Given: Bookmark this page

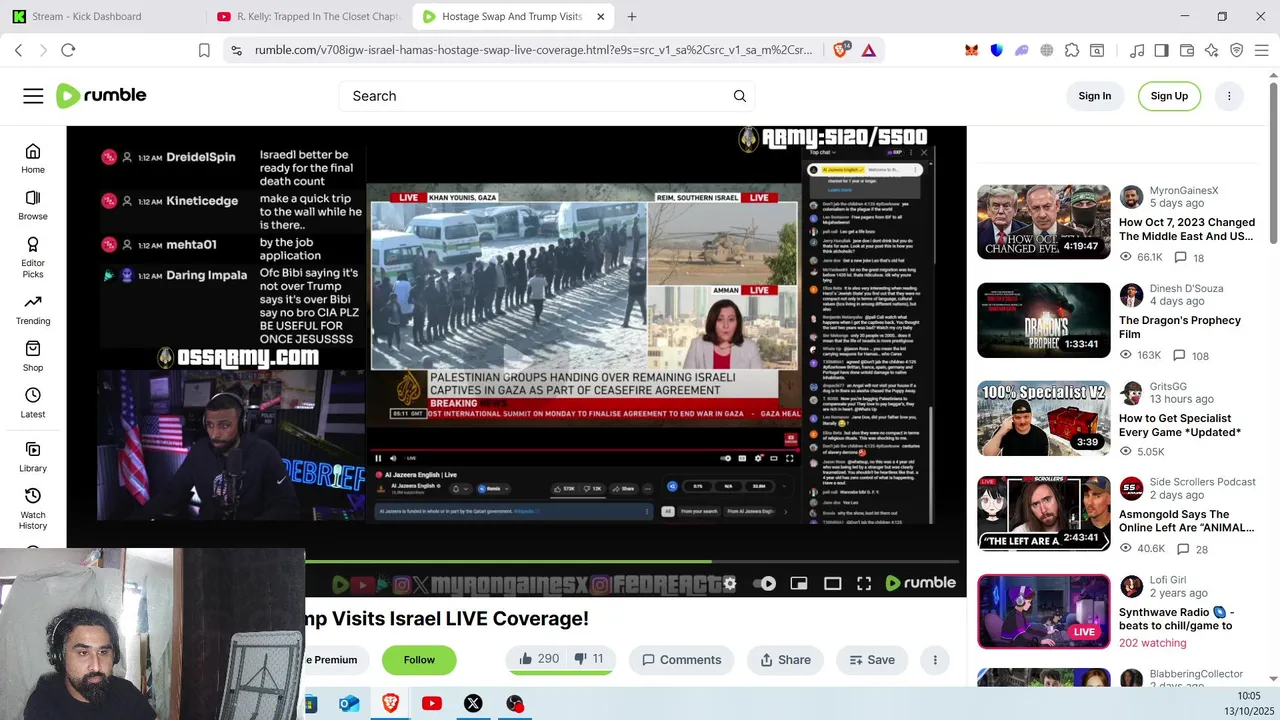Looking at the screenshot, I should [204, 50].
